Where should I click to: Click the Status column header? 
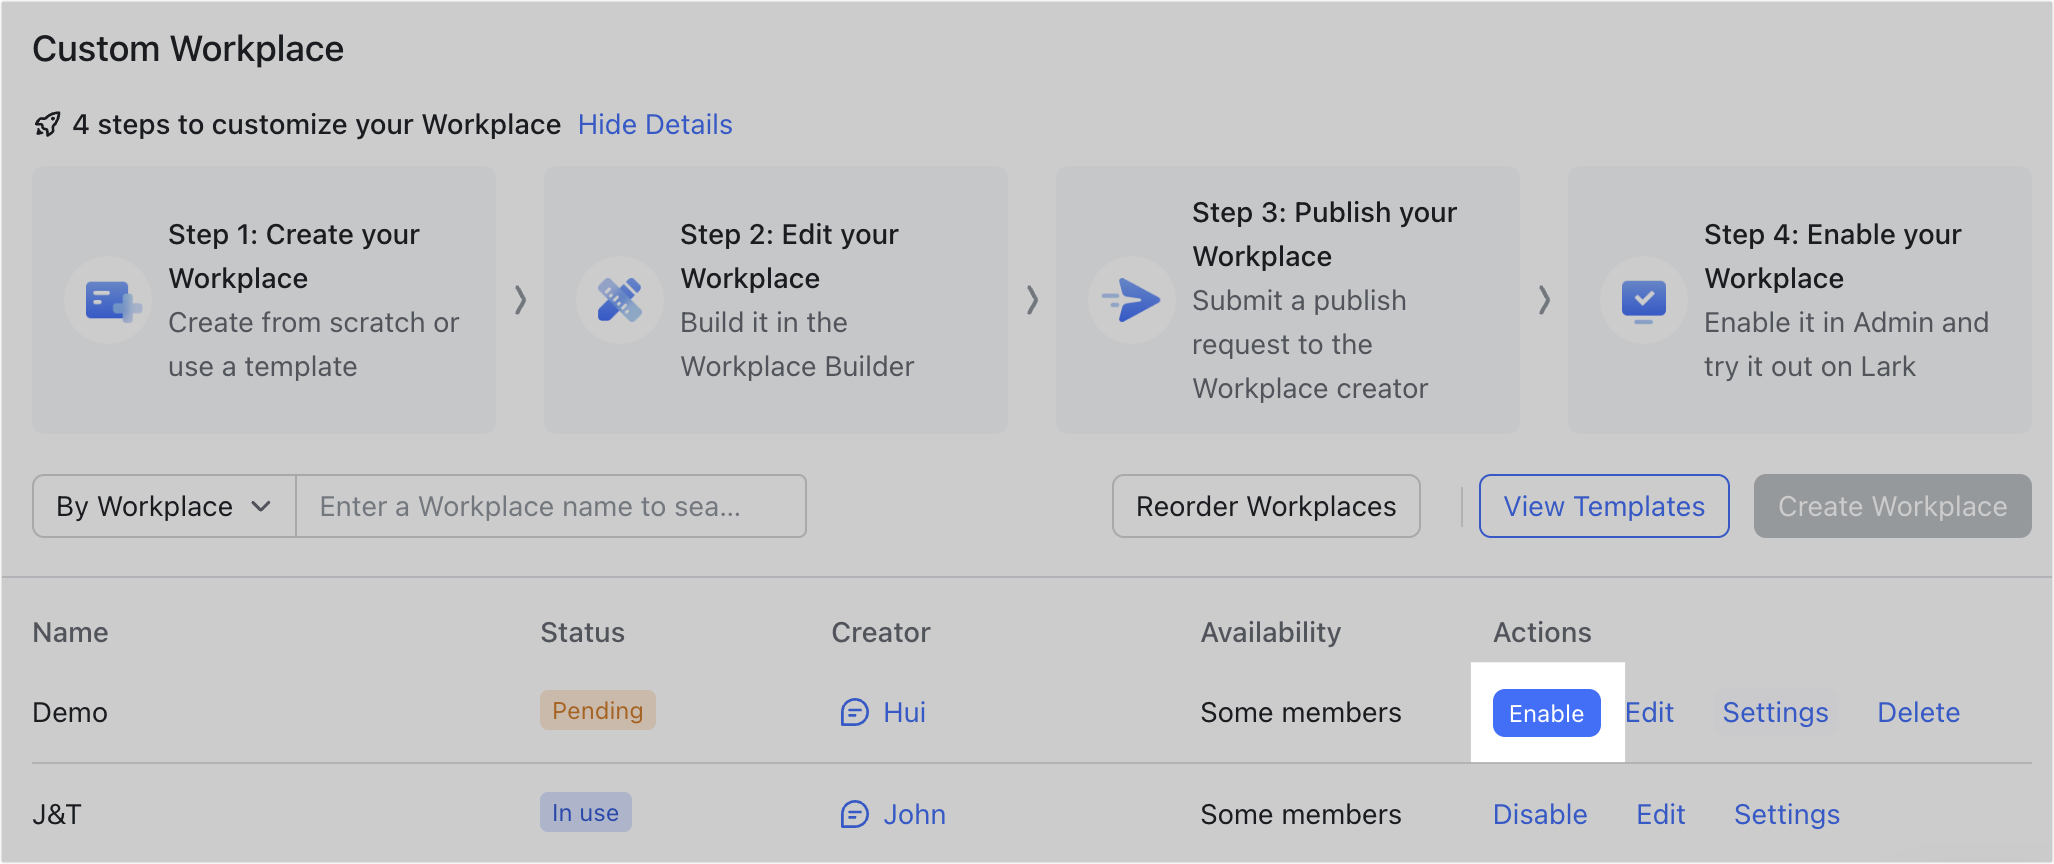tap(582, 632)
